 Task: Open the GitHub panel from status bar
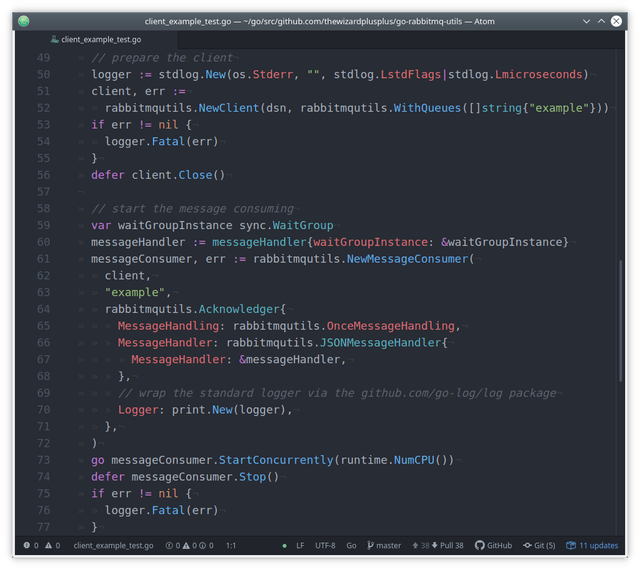click(493, 546)
